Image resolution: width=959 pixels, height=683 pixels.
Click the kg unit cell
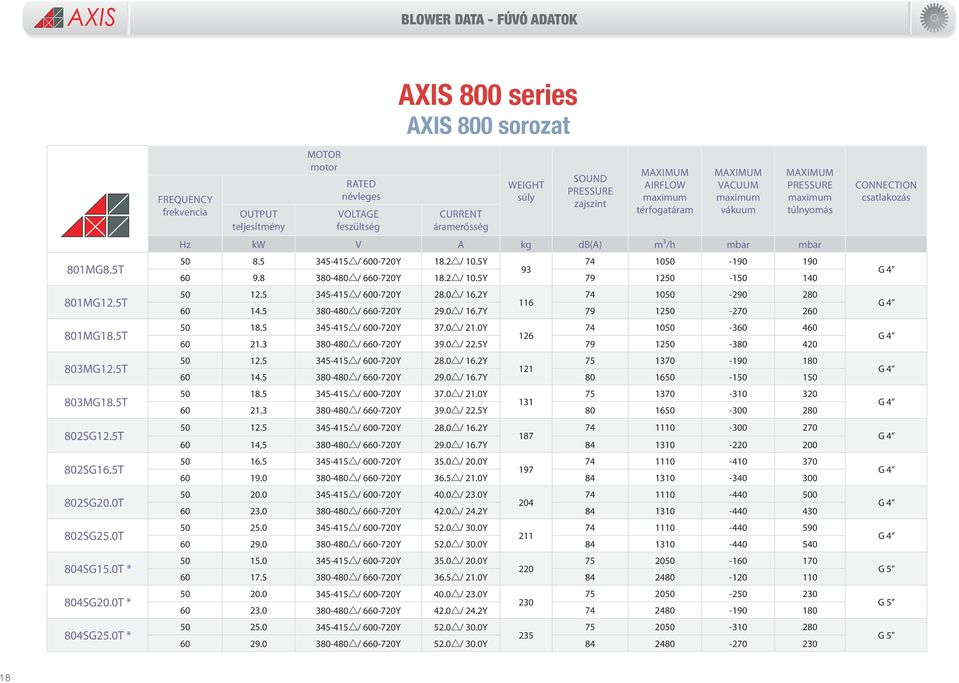(526, 245)
